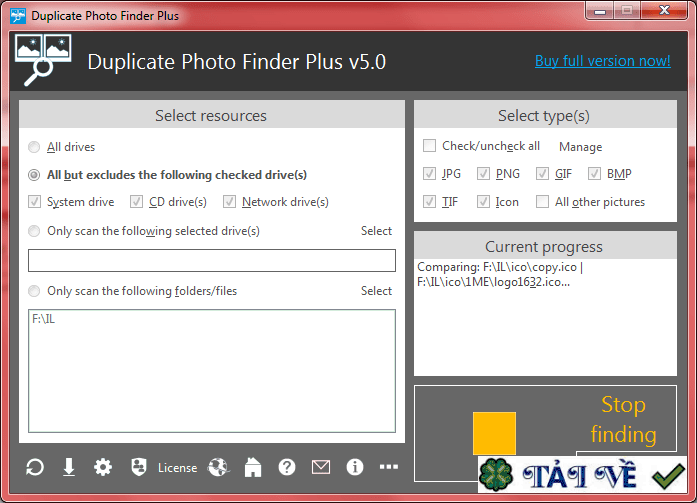Toggle the JPG type checkbox

point(429,174)
